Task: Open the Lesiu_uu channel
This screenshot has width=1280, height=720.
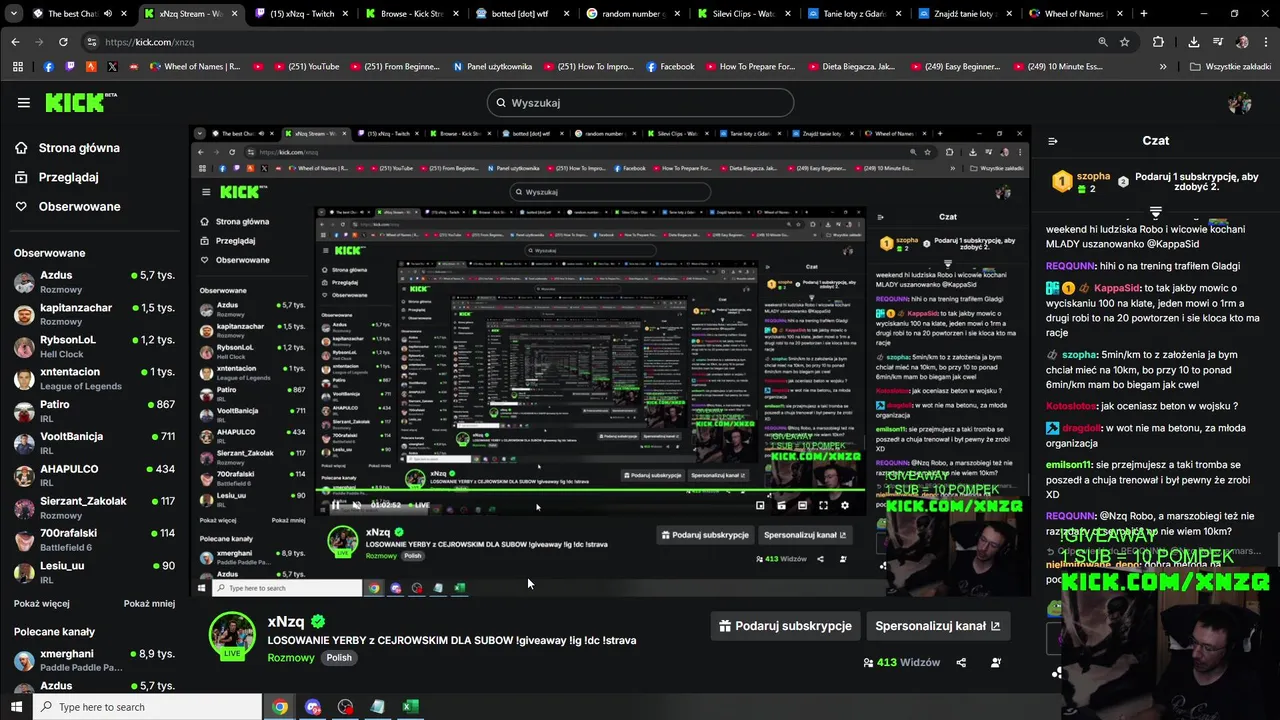Action: point(94,572)
